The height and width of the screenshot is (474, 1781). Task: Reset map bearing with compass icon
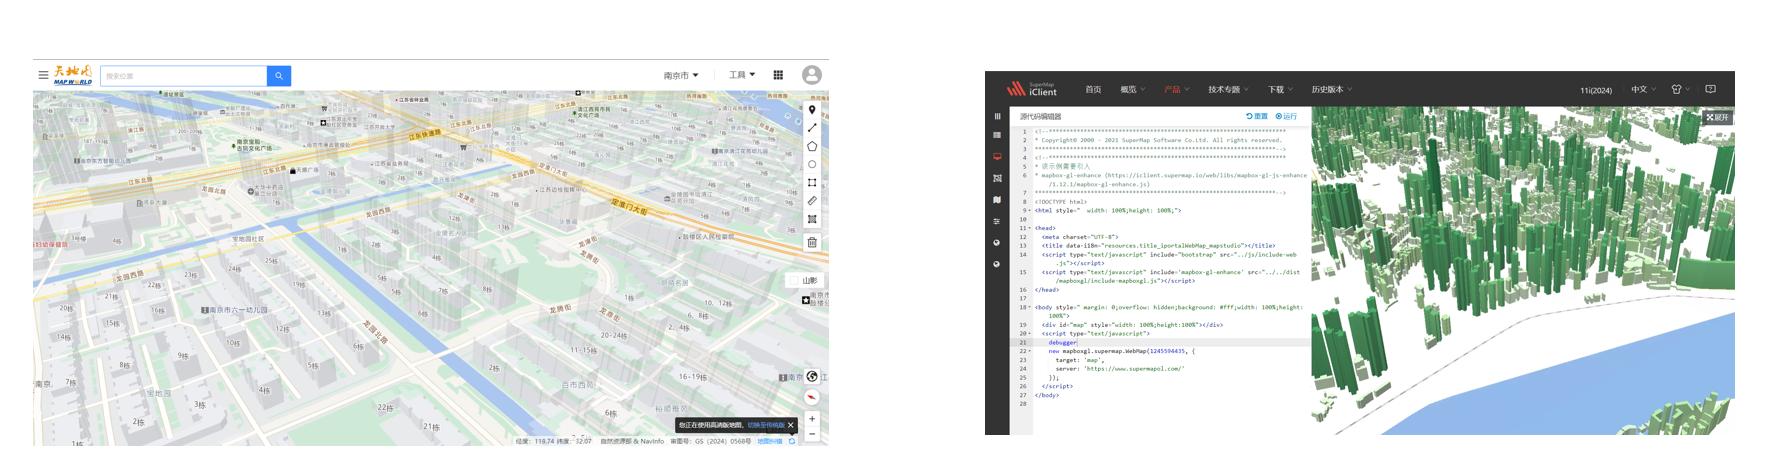click(812, 397)
